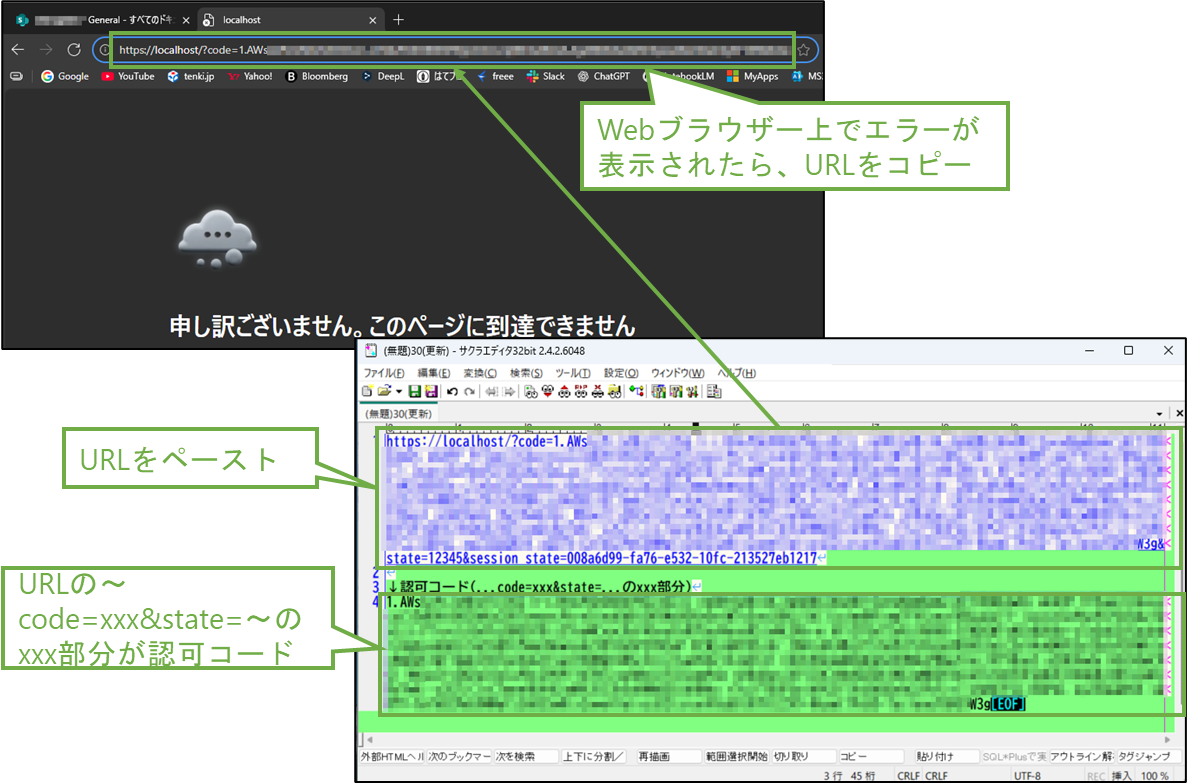This screenshot has width=1187, height=783.
Task: Bookmark this page with the star icon
Action: (804, 50)
